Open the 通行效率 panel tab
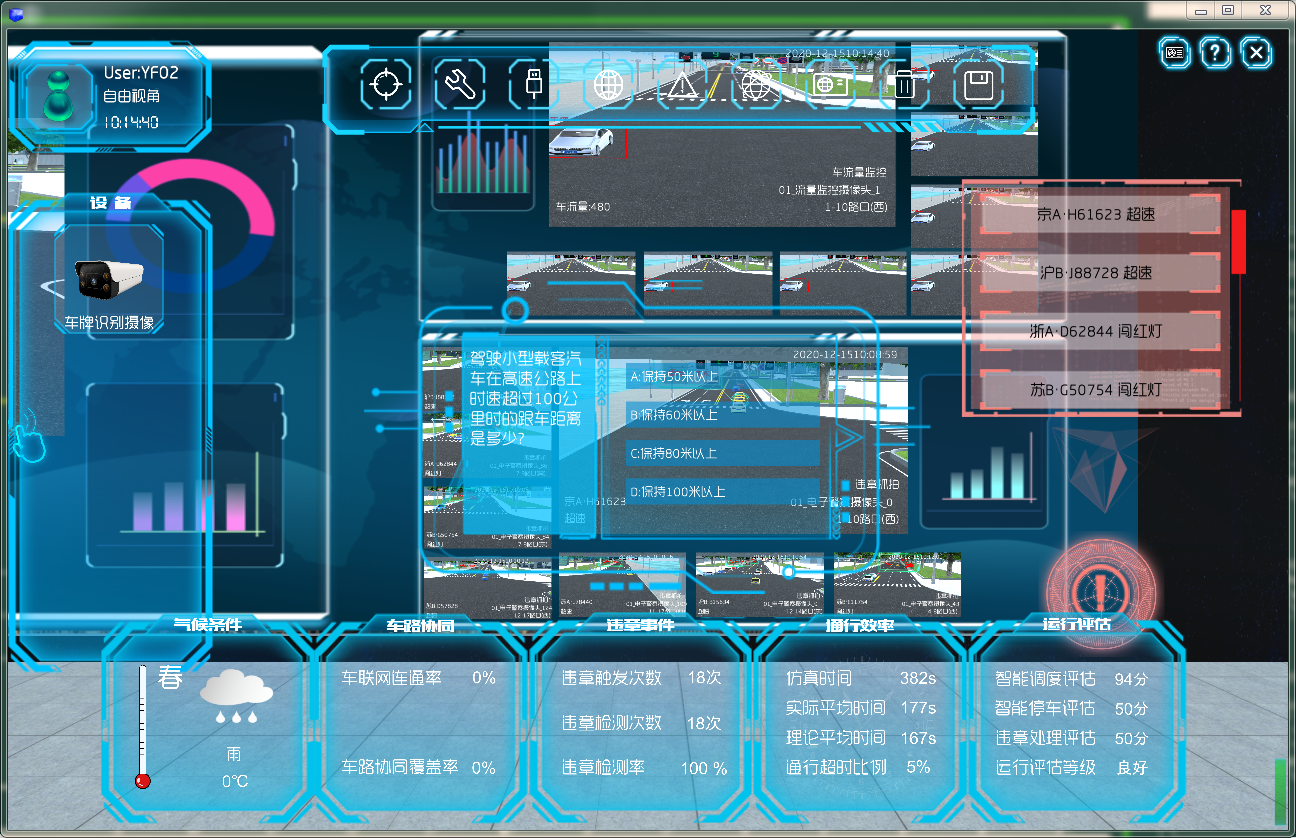Image resolution: width=1296 pixels, height=838 pixels. click(860, 625)
